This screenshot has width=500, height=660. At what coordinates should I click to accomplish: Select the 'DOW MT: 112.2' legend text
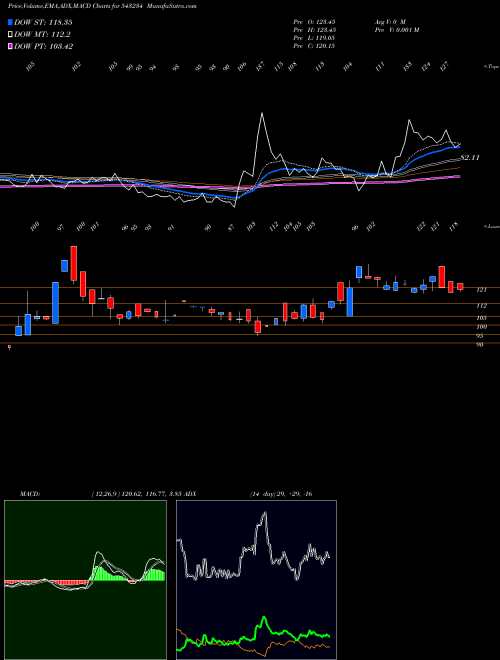(x=42, y=35)
